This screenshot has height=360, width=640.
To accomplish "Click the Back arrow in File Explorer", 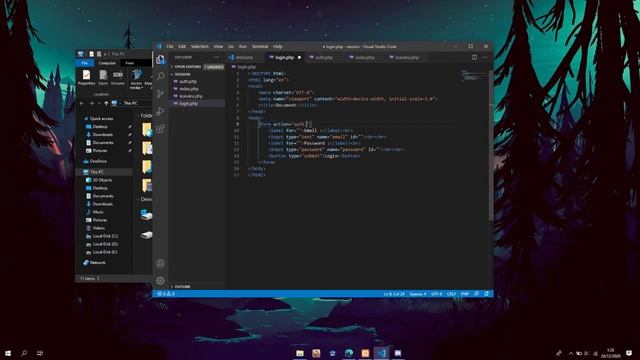I will [82, 103].
